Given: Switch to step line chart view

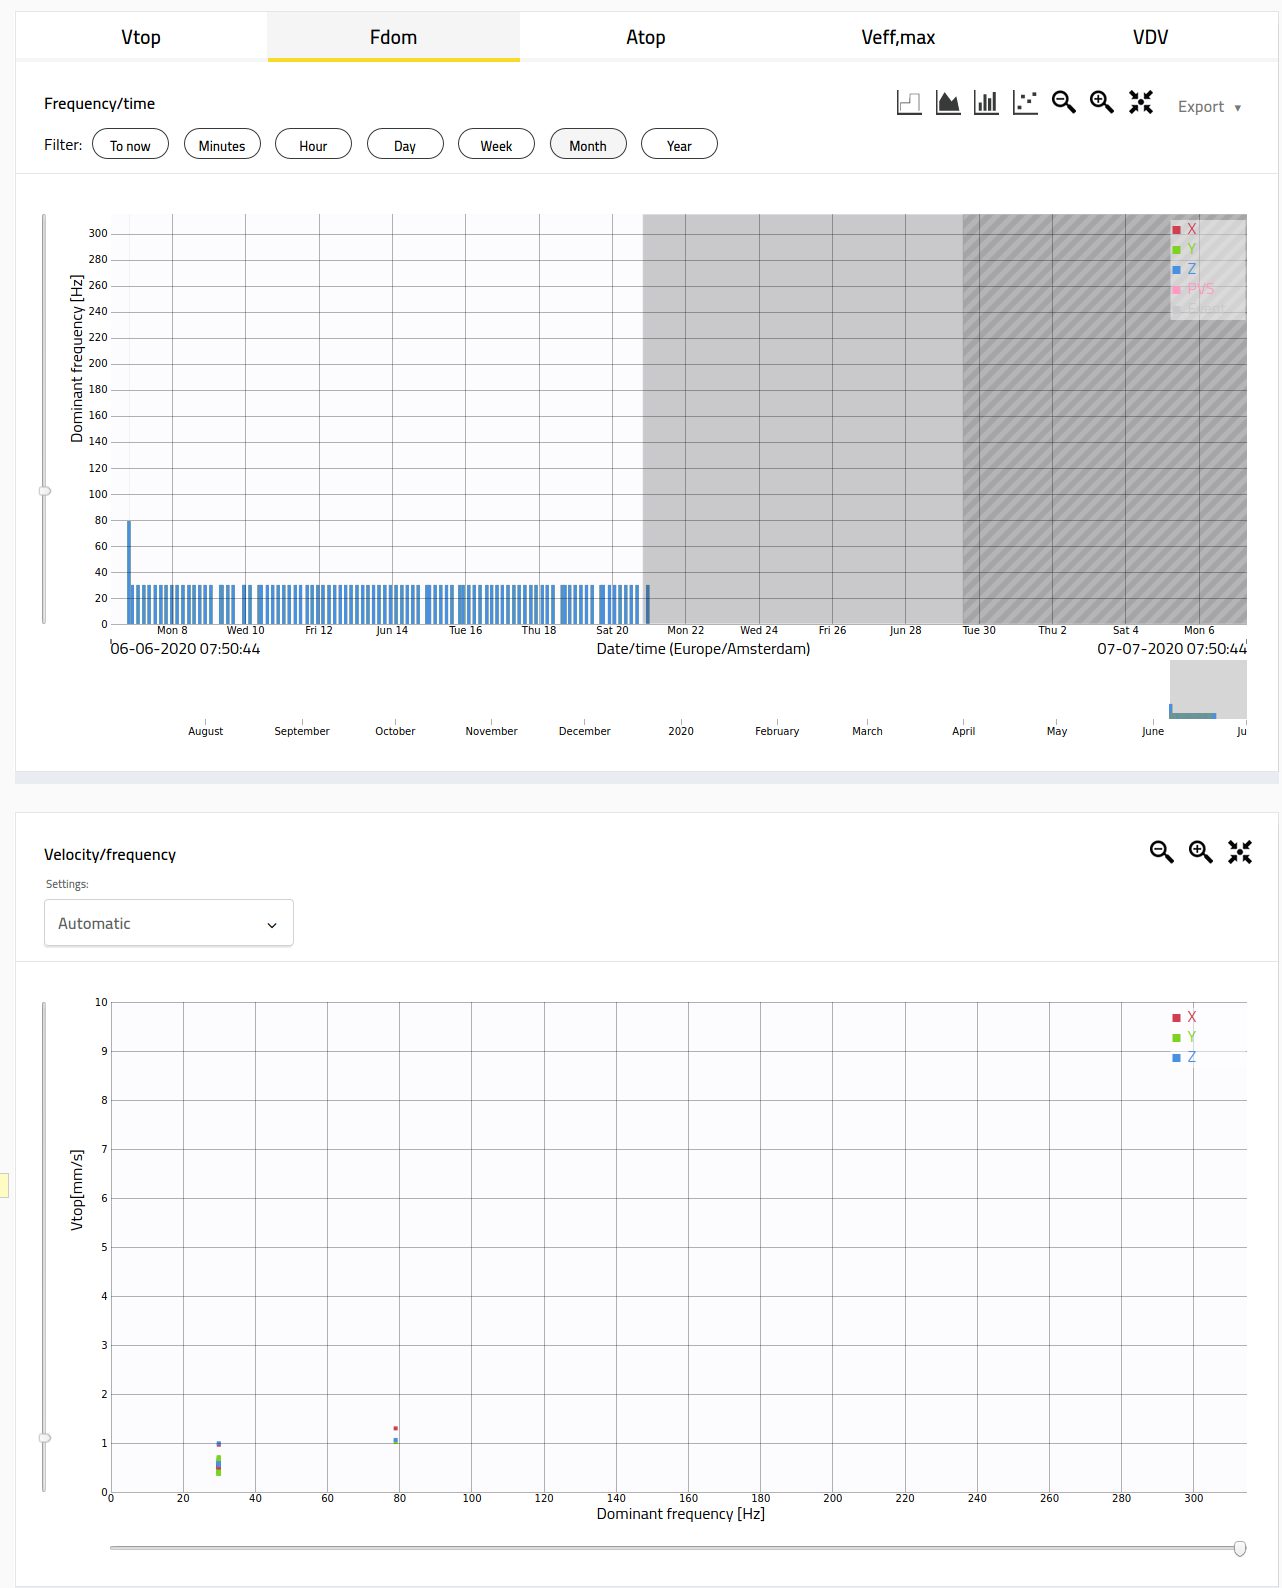Looking at the screenshot, I should click(x=909, y=103).
